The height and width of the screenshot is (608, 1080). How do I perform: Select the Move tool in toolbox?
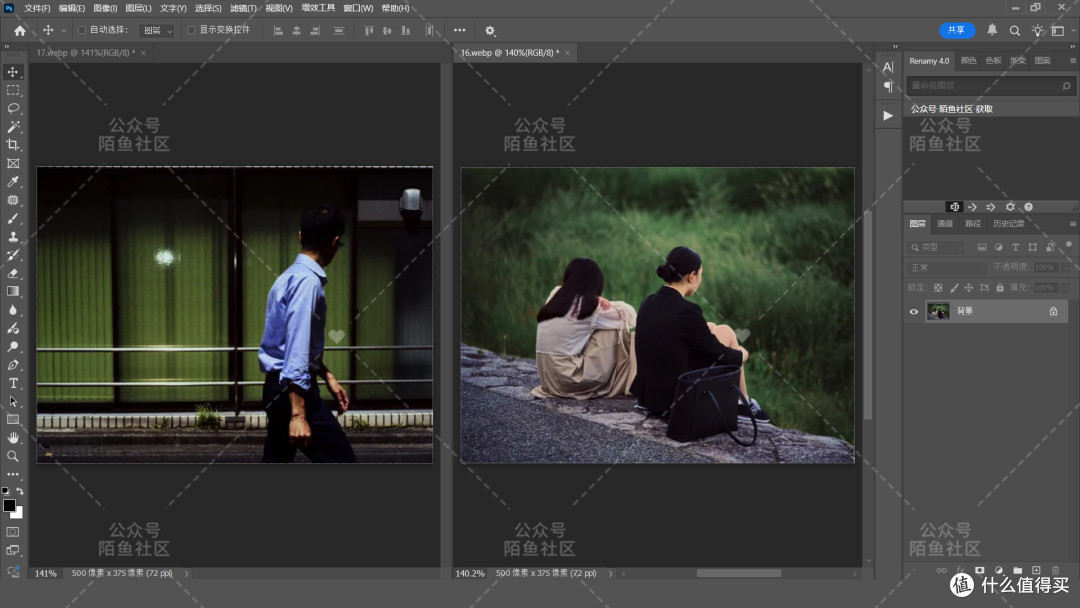pos(13,72)
